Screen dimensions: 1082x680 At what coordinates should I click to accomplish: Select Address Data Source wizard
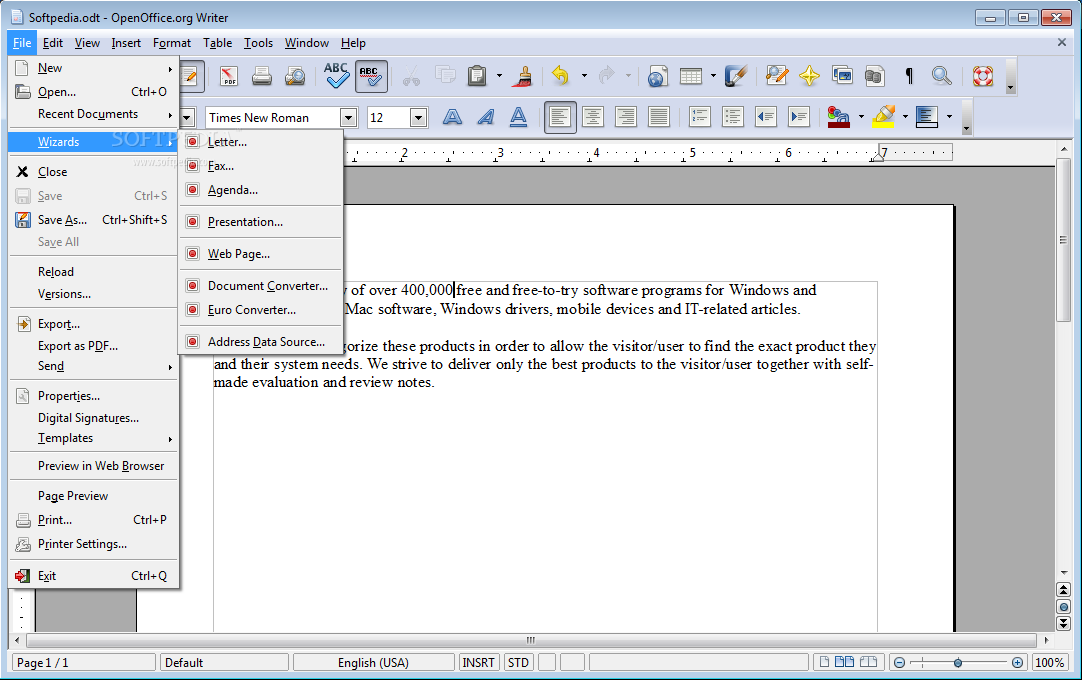261,342
